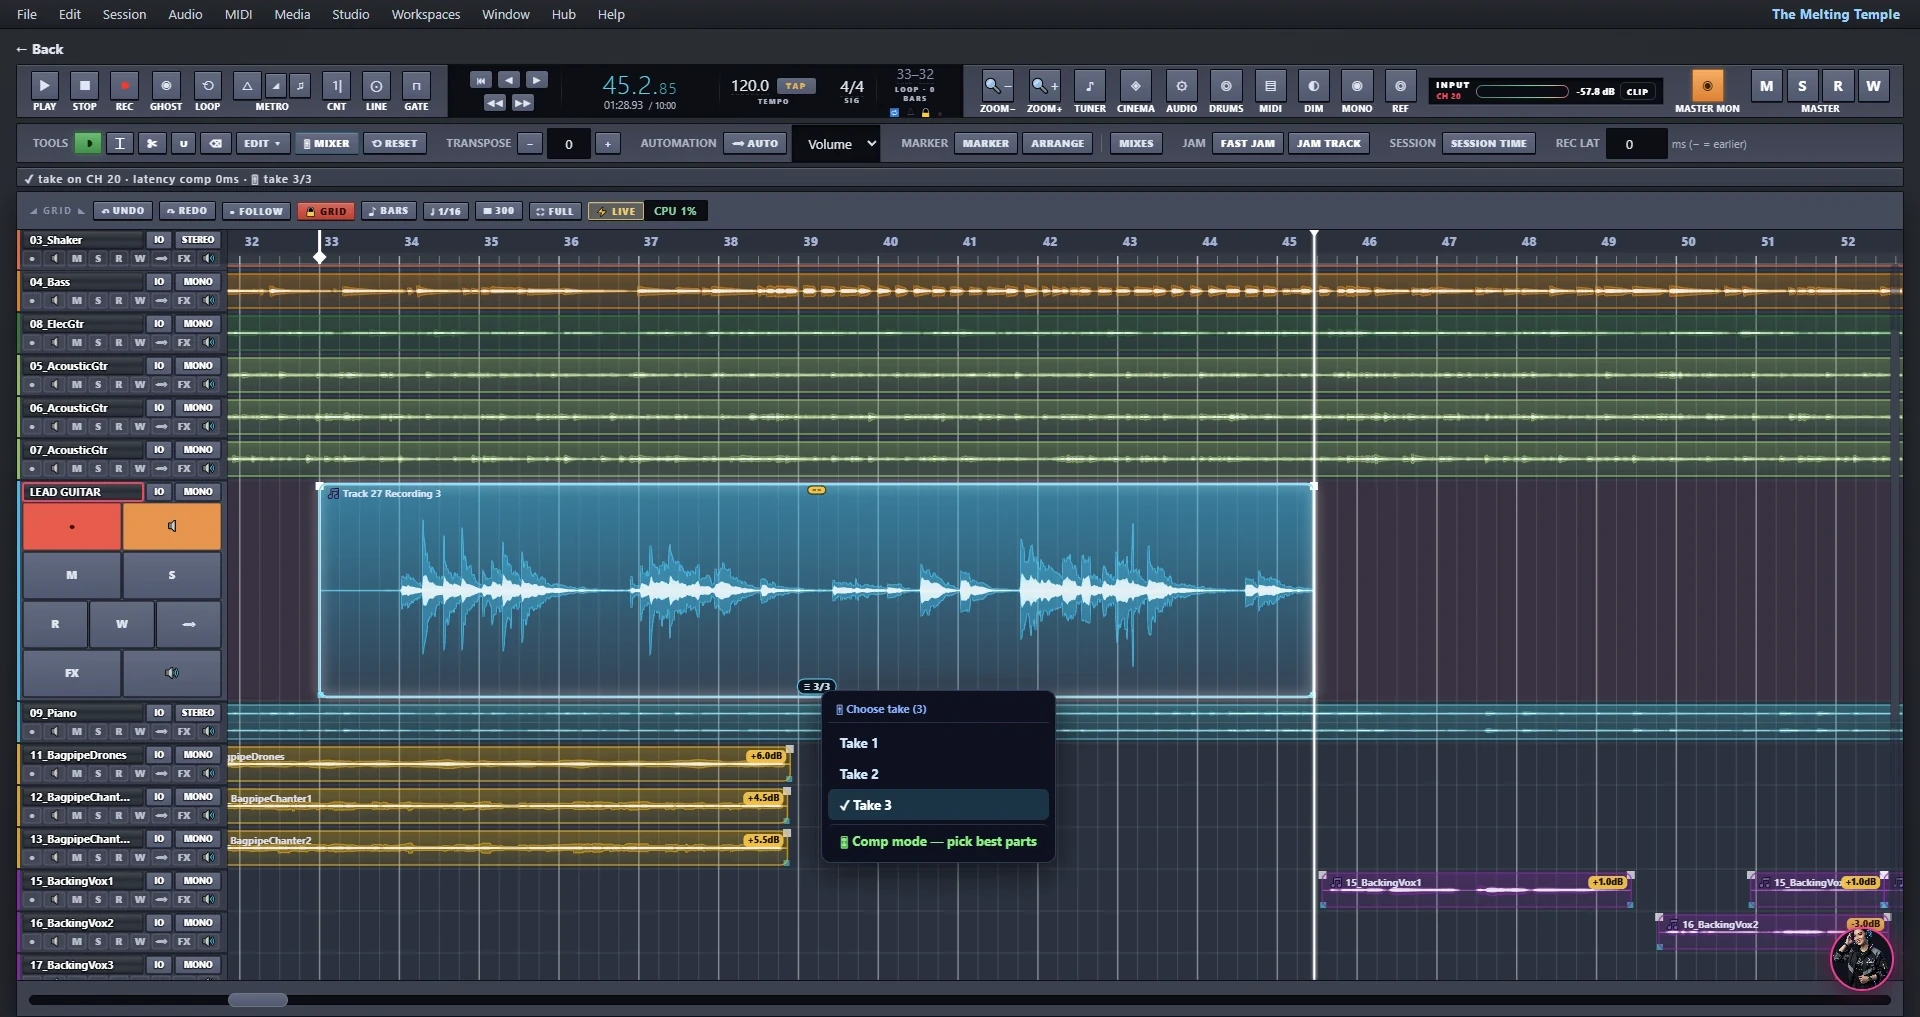
Task: Open the 3/3 takes badge
Action: pos(817,686)
